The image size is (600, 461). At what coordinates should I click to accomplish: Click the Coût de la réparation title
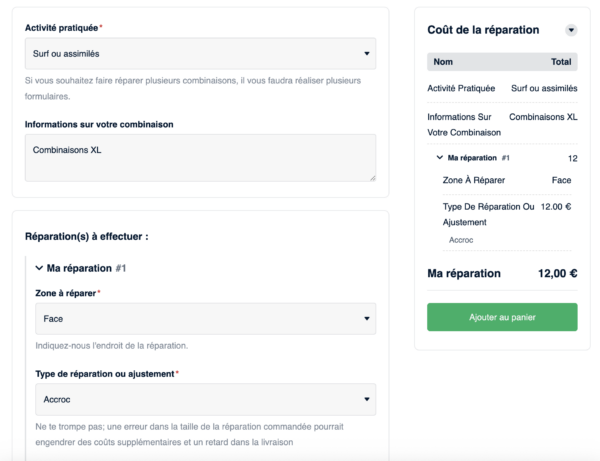(x=483, y=30)
